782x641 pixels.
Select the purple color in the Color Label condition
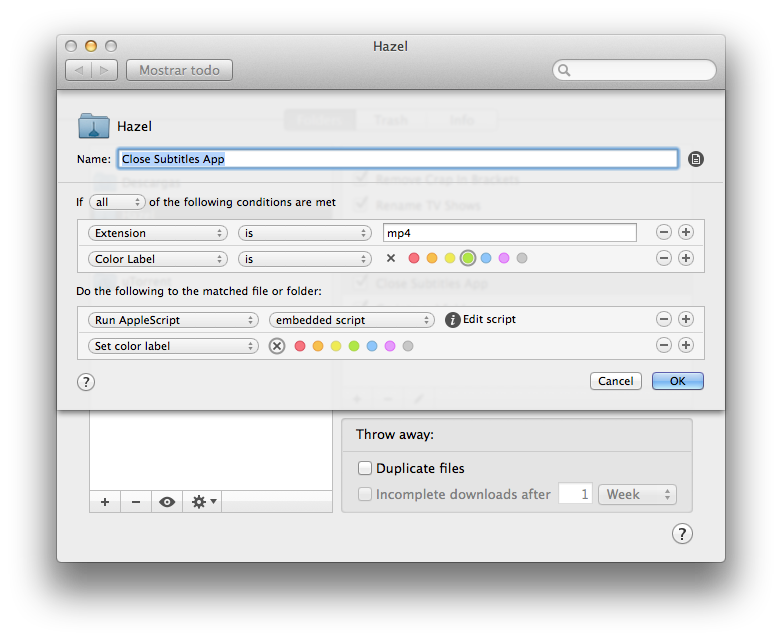tap(504, 258)
